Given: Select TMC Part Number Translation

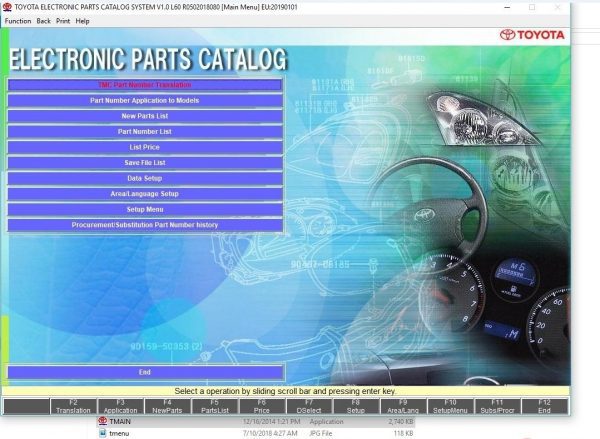Looking at the screenshot, I should (145, 85).
